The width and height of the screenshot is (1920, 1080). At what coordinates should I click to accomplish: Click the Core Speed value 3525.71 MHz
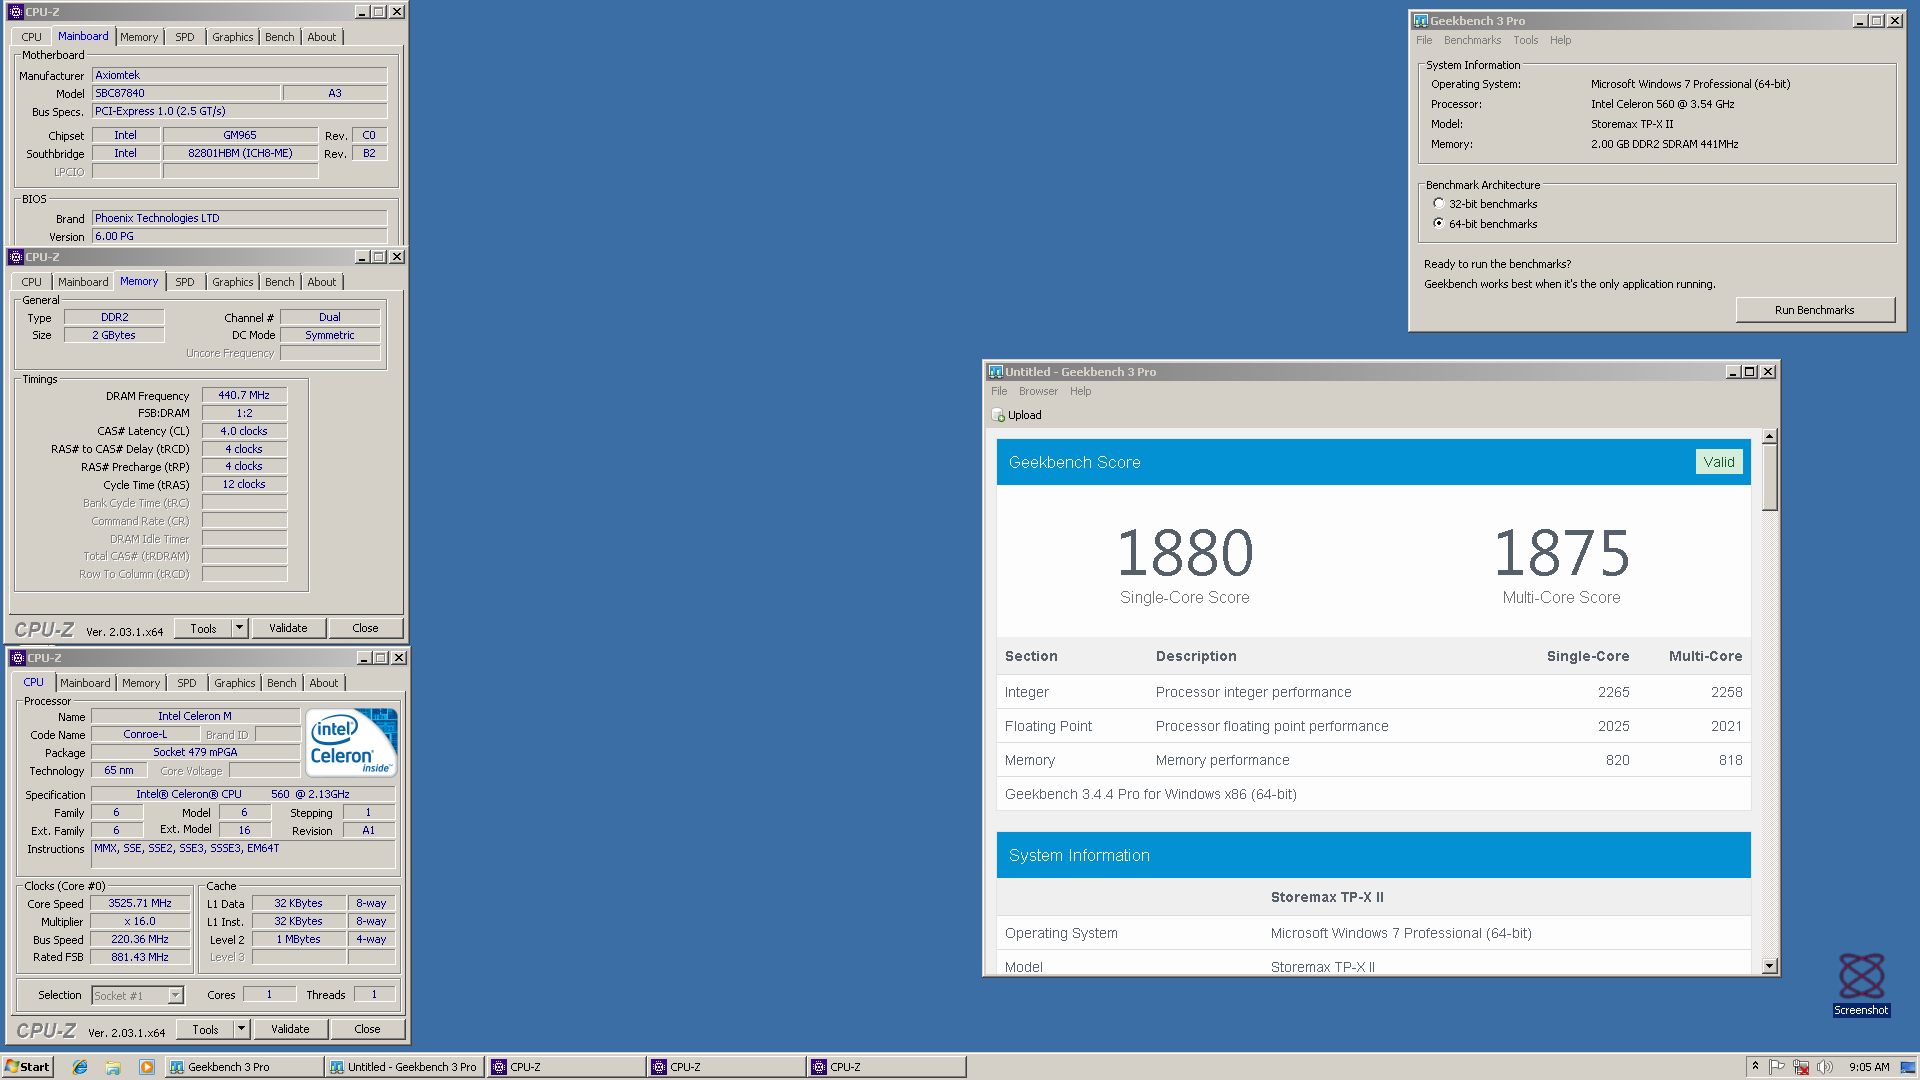point(140,903)
